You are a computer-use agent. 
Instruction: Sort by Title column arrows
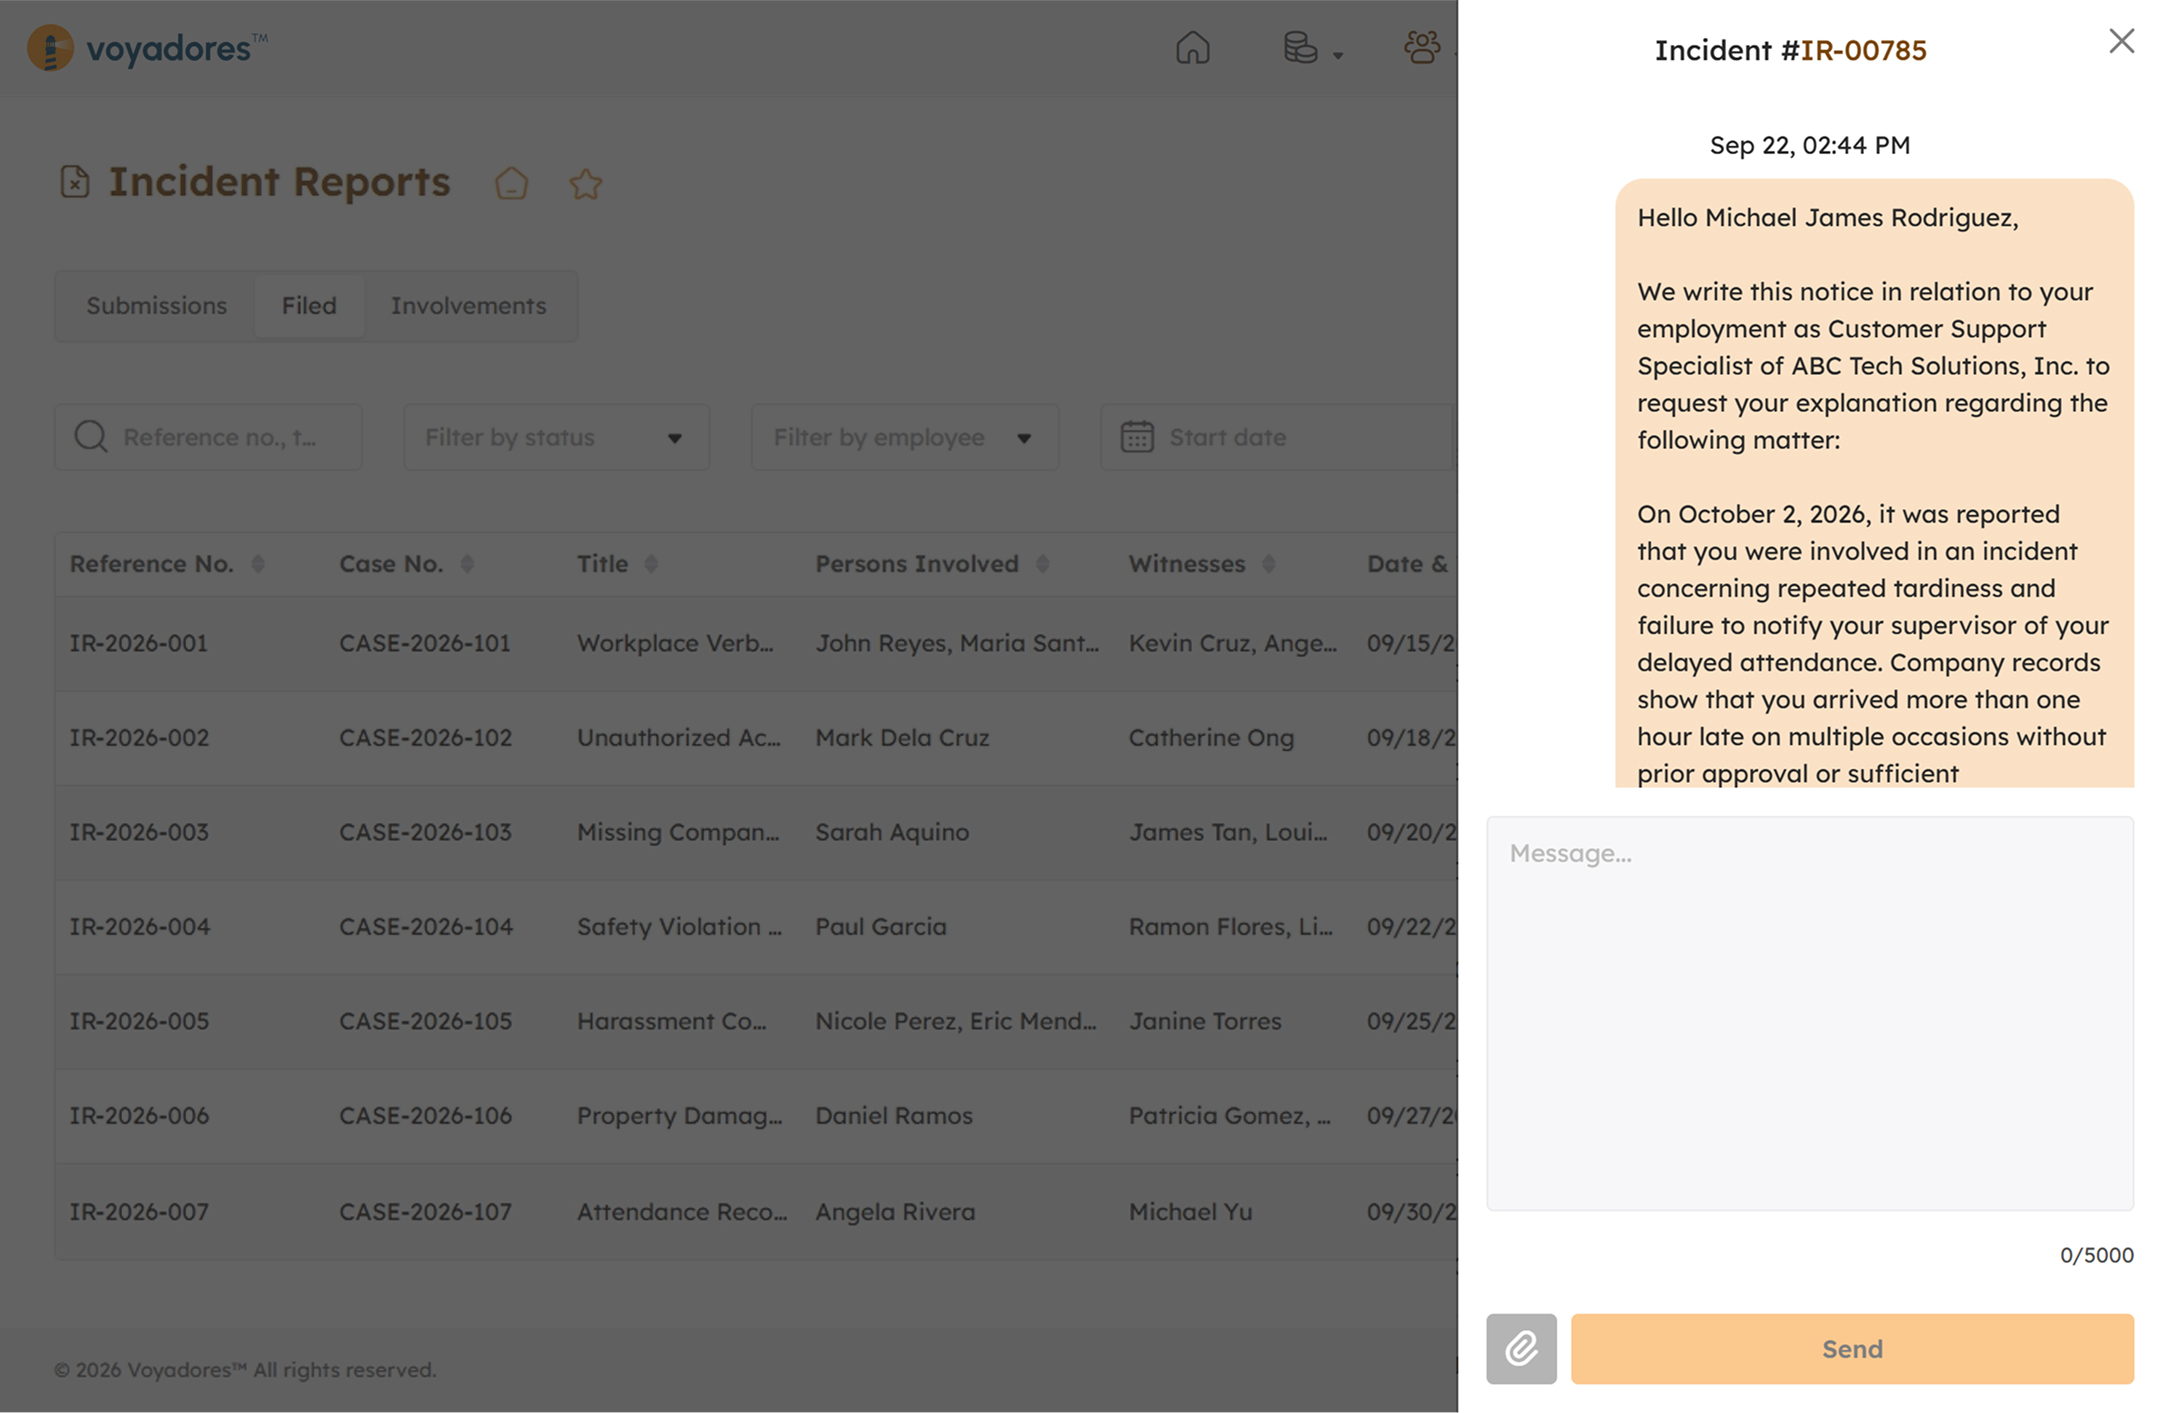[x=651, y=564]
